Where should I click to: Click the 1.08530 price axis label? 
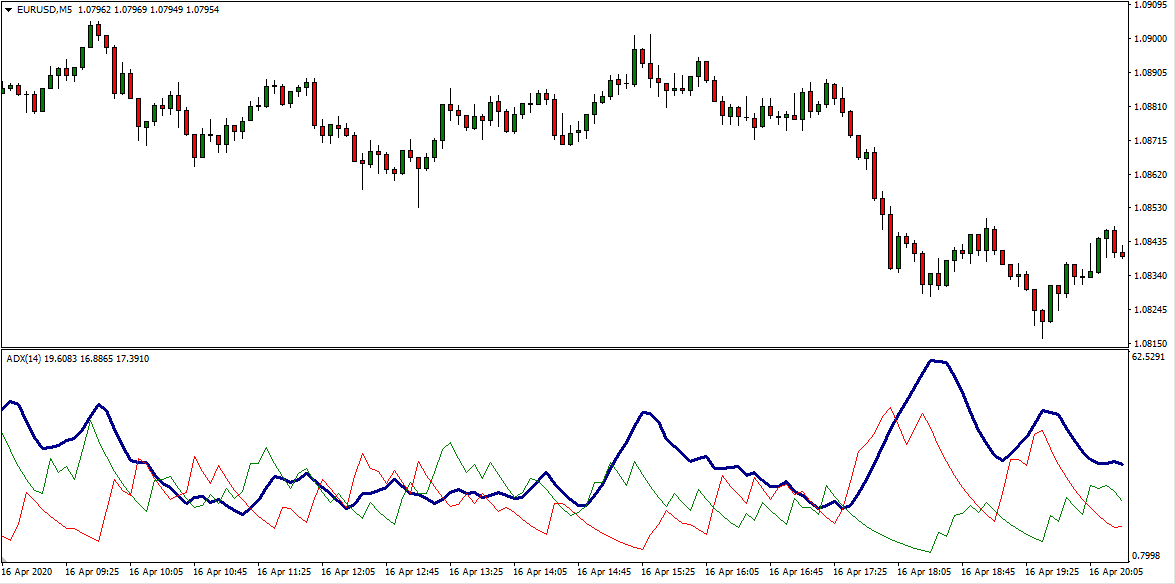[x=1150, y=208]
